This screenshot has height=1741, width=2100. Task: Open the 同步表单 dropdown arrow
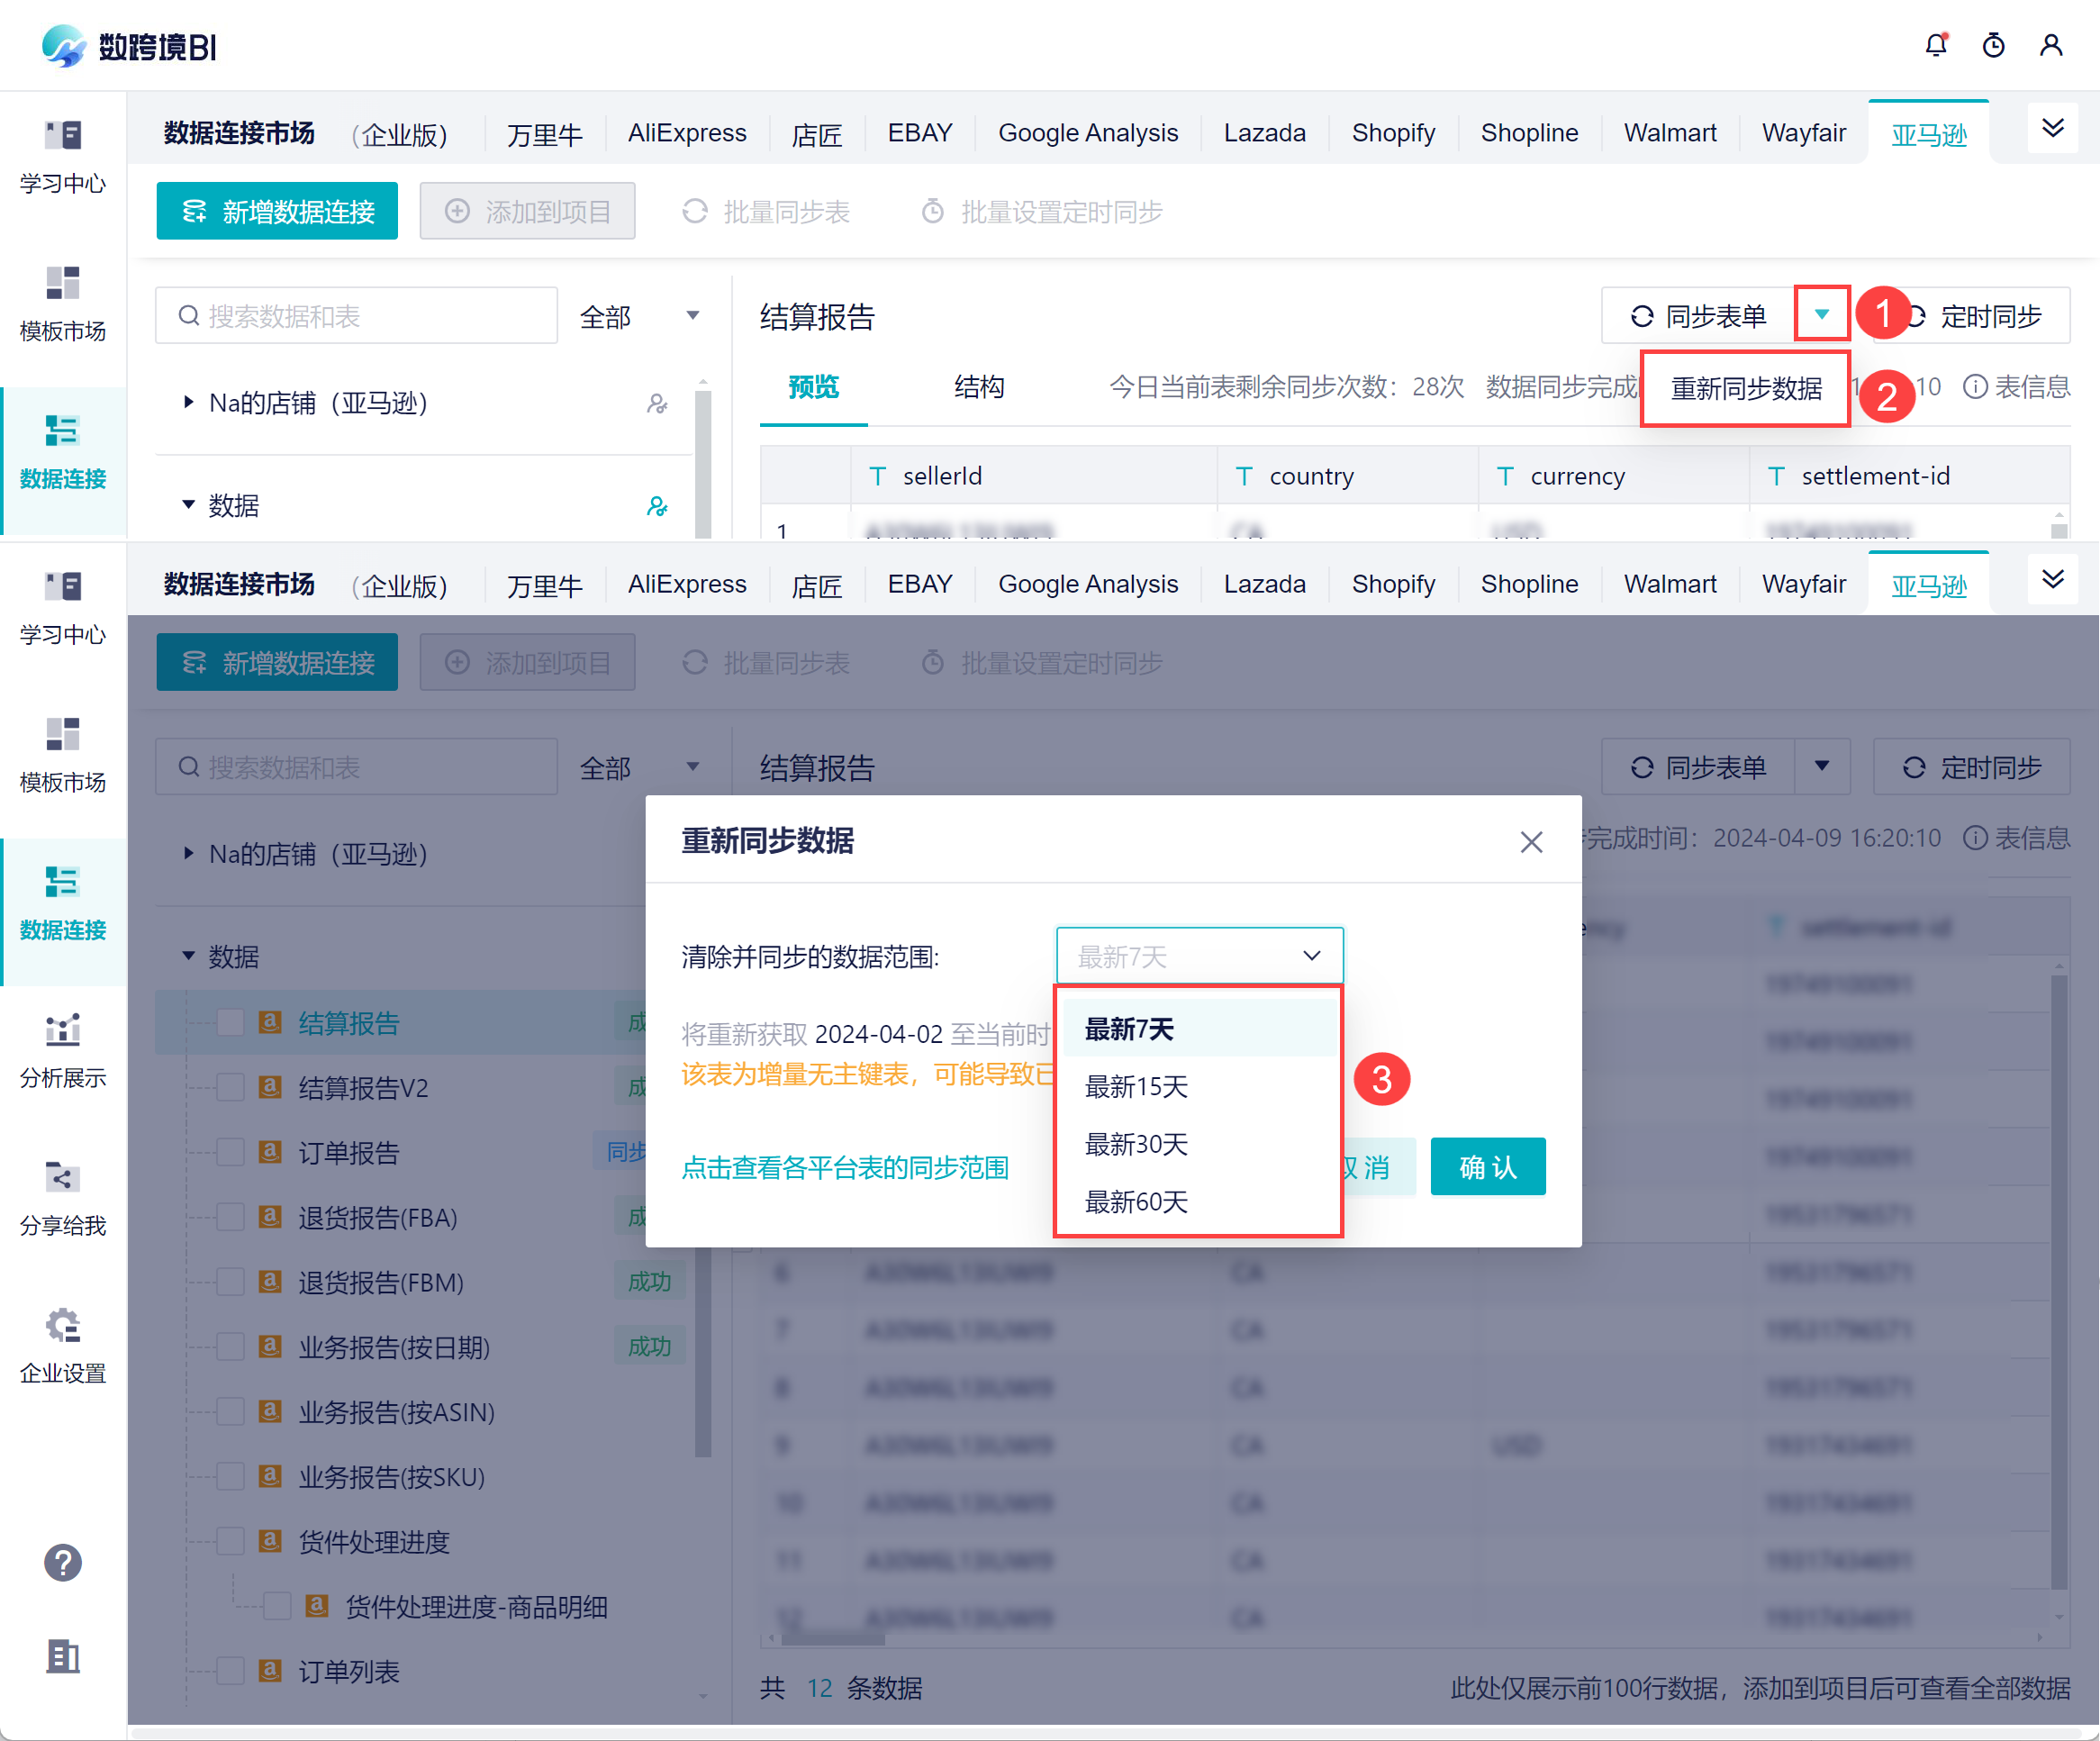point(1821,316)
